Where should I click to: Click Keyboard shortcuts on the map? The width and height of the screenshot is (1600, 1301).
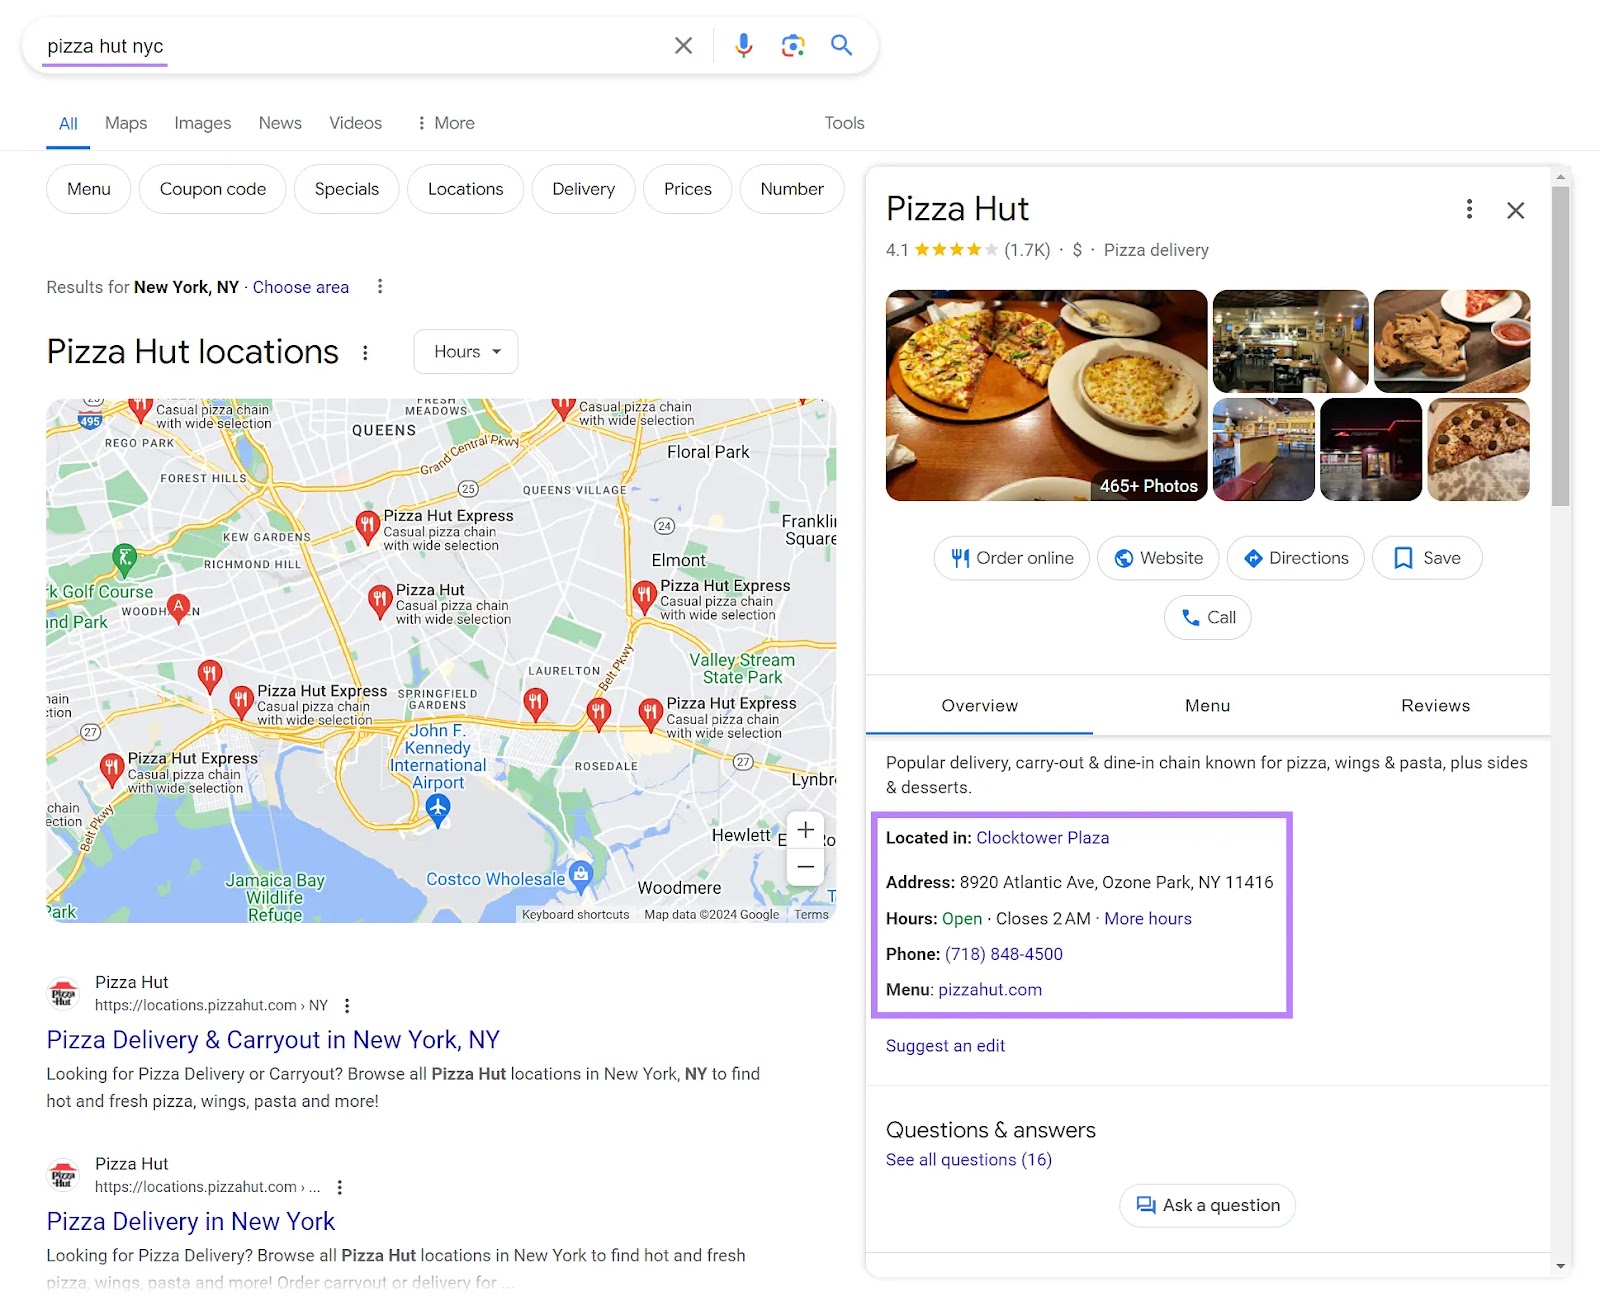click(576, 915)
